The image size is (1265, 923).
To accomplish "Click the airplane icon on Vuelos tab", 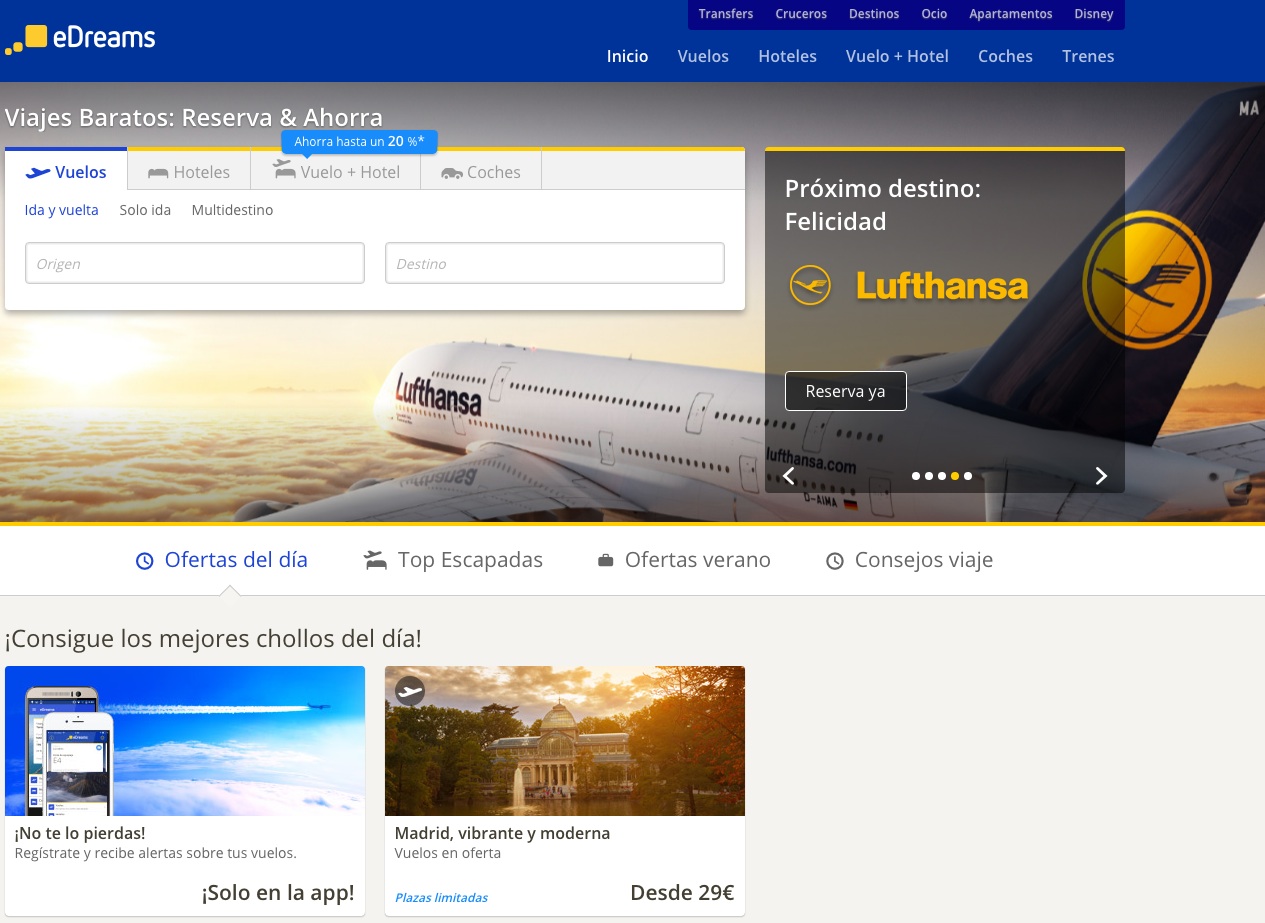I will [38, 172].
